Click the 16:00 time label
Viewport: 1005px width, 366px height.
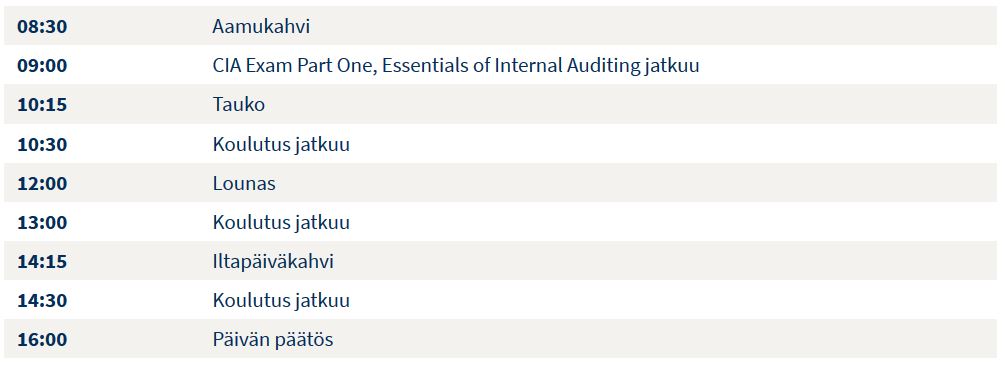(42, 340)
